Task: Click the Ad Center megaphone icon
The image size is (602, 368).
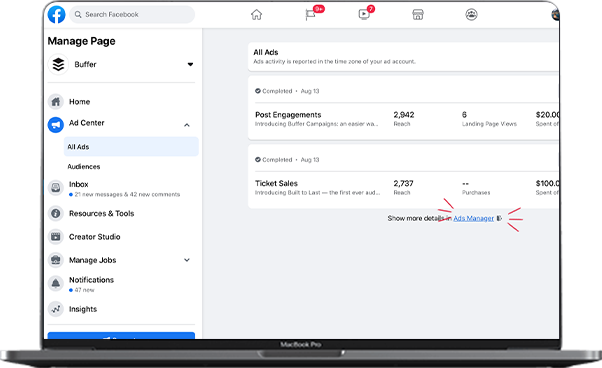Action: [x=56, y=125]
